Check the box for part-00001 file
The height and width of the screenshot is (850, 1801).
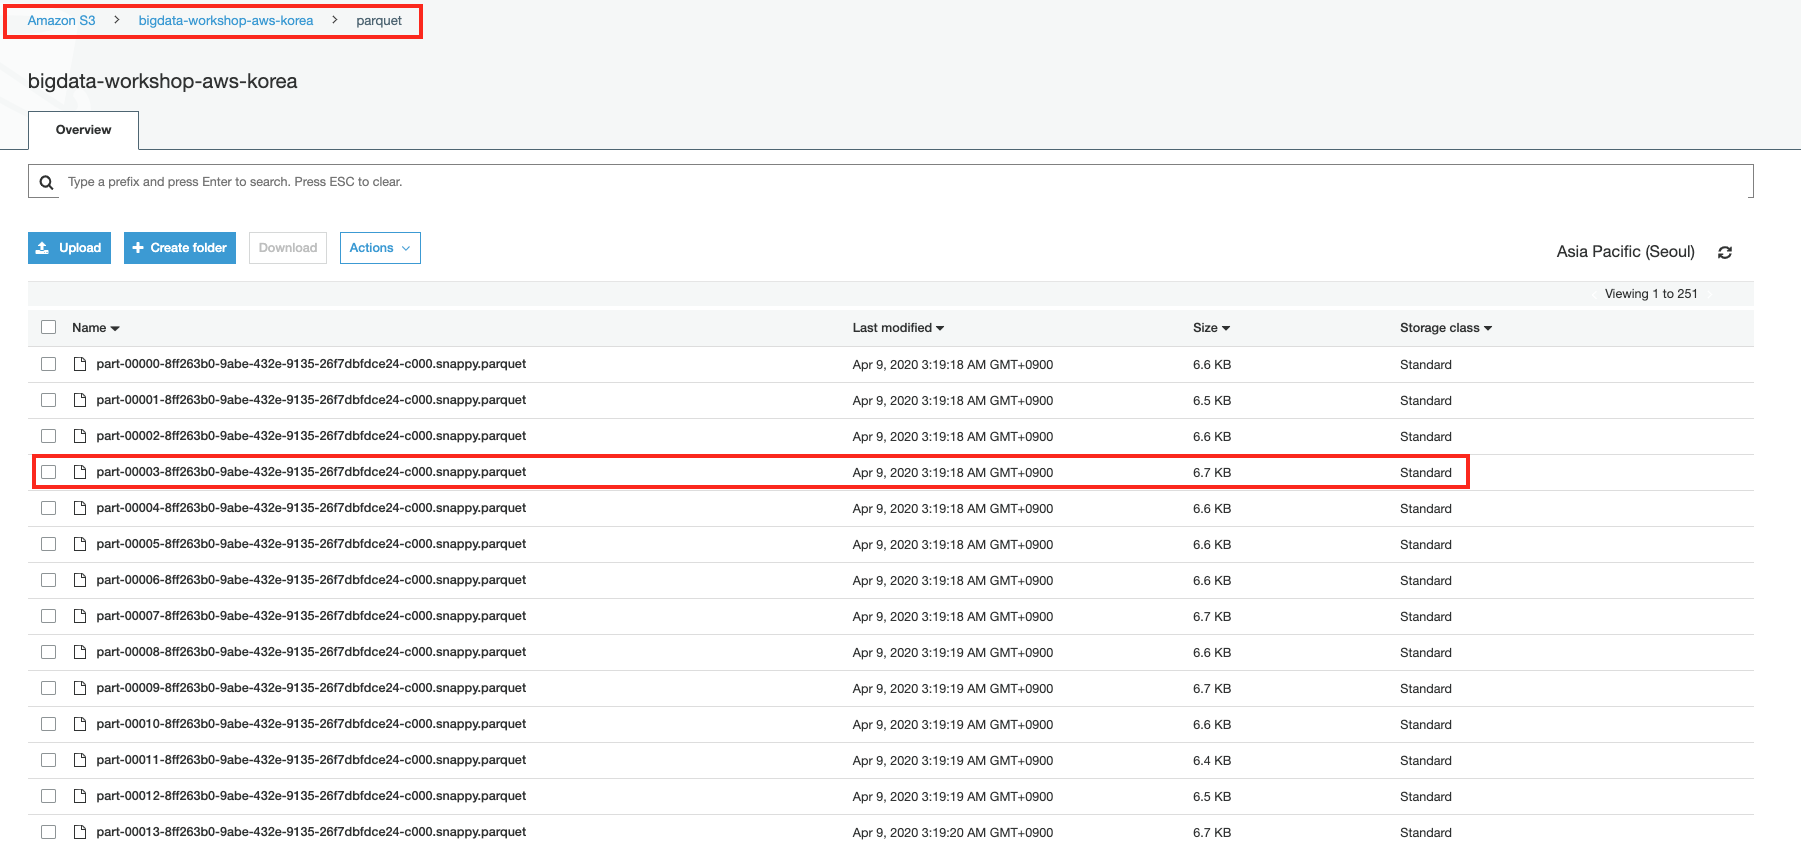[x=48, y=400]
